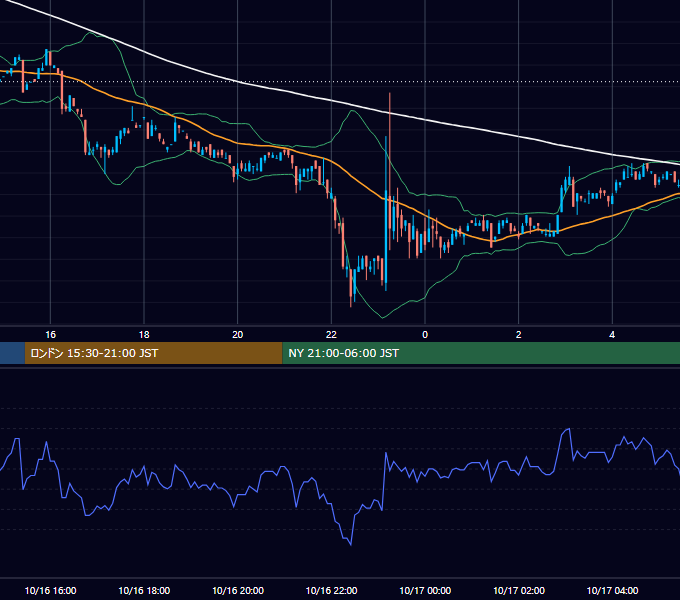This screenshot has width=680, height=600.
Task: Click the oscillator's highest peak near 03:00
Action: click(567, 429)
